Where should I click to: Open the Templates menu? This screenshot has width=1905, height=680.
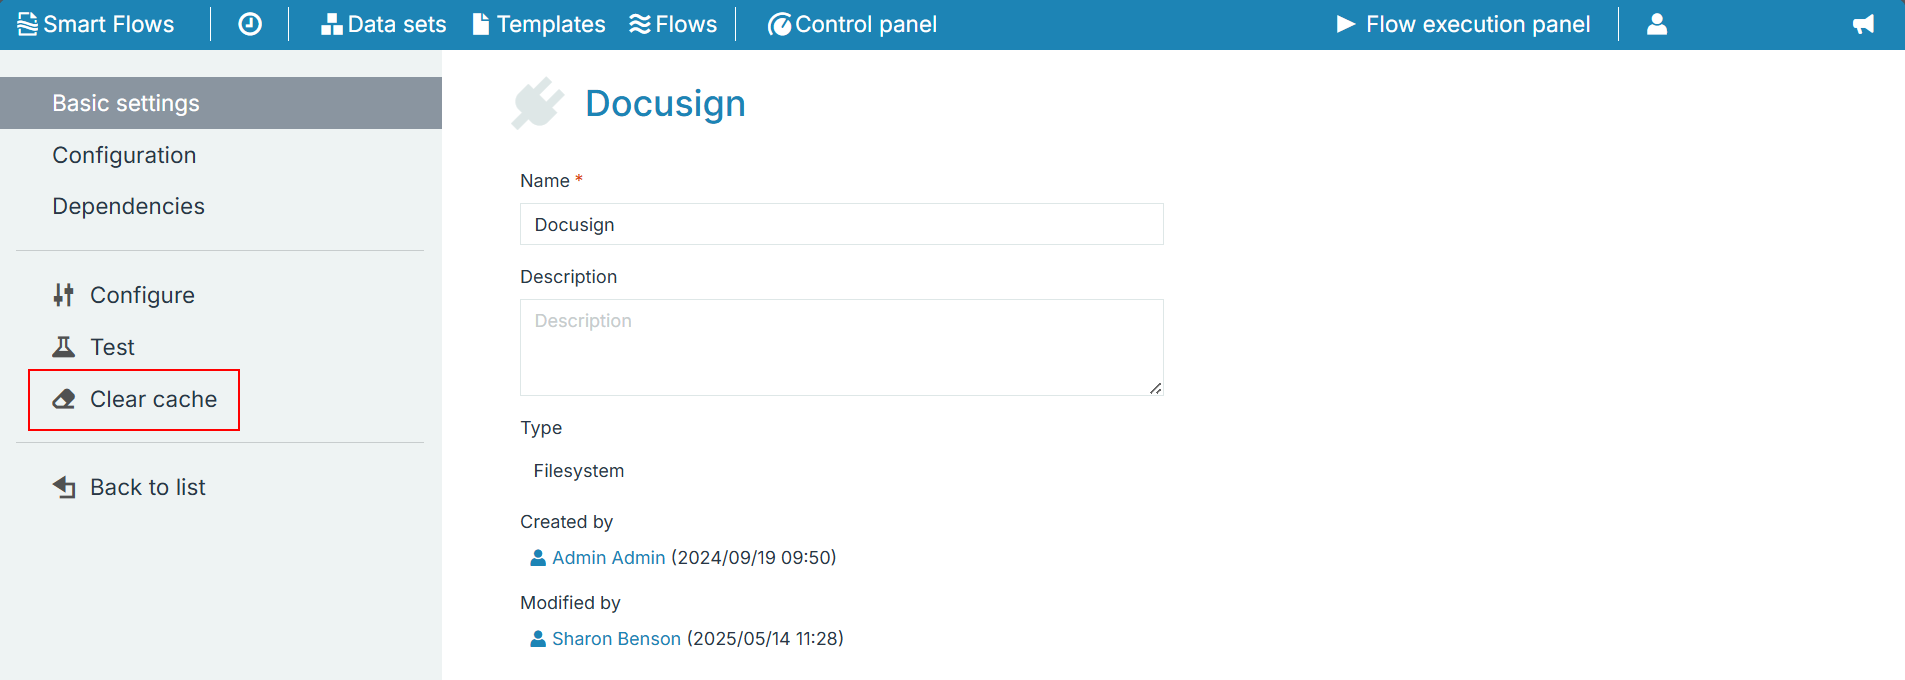[x=539, y=24]
